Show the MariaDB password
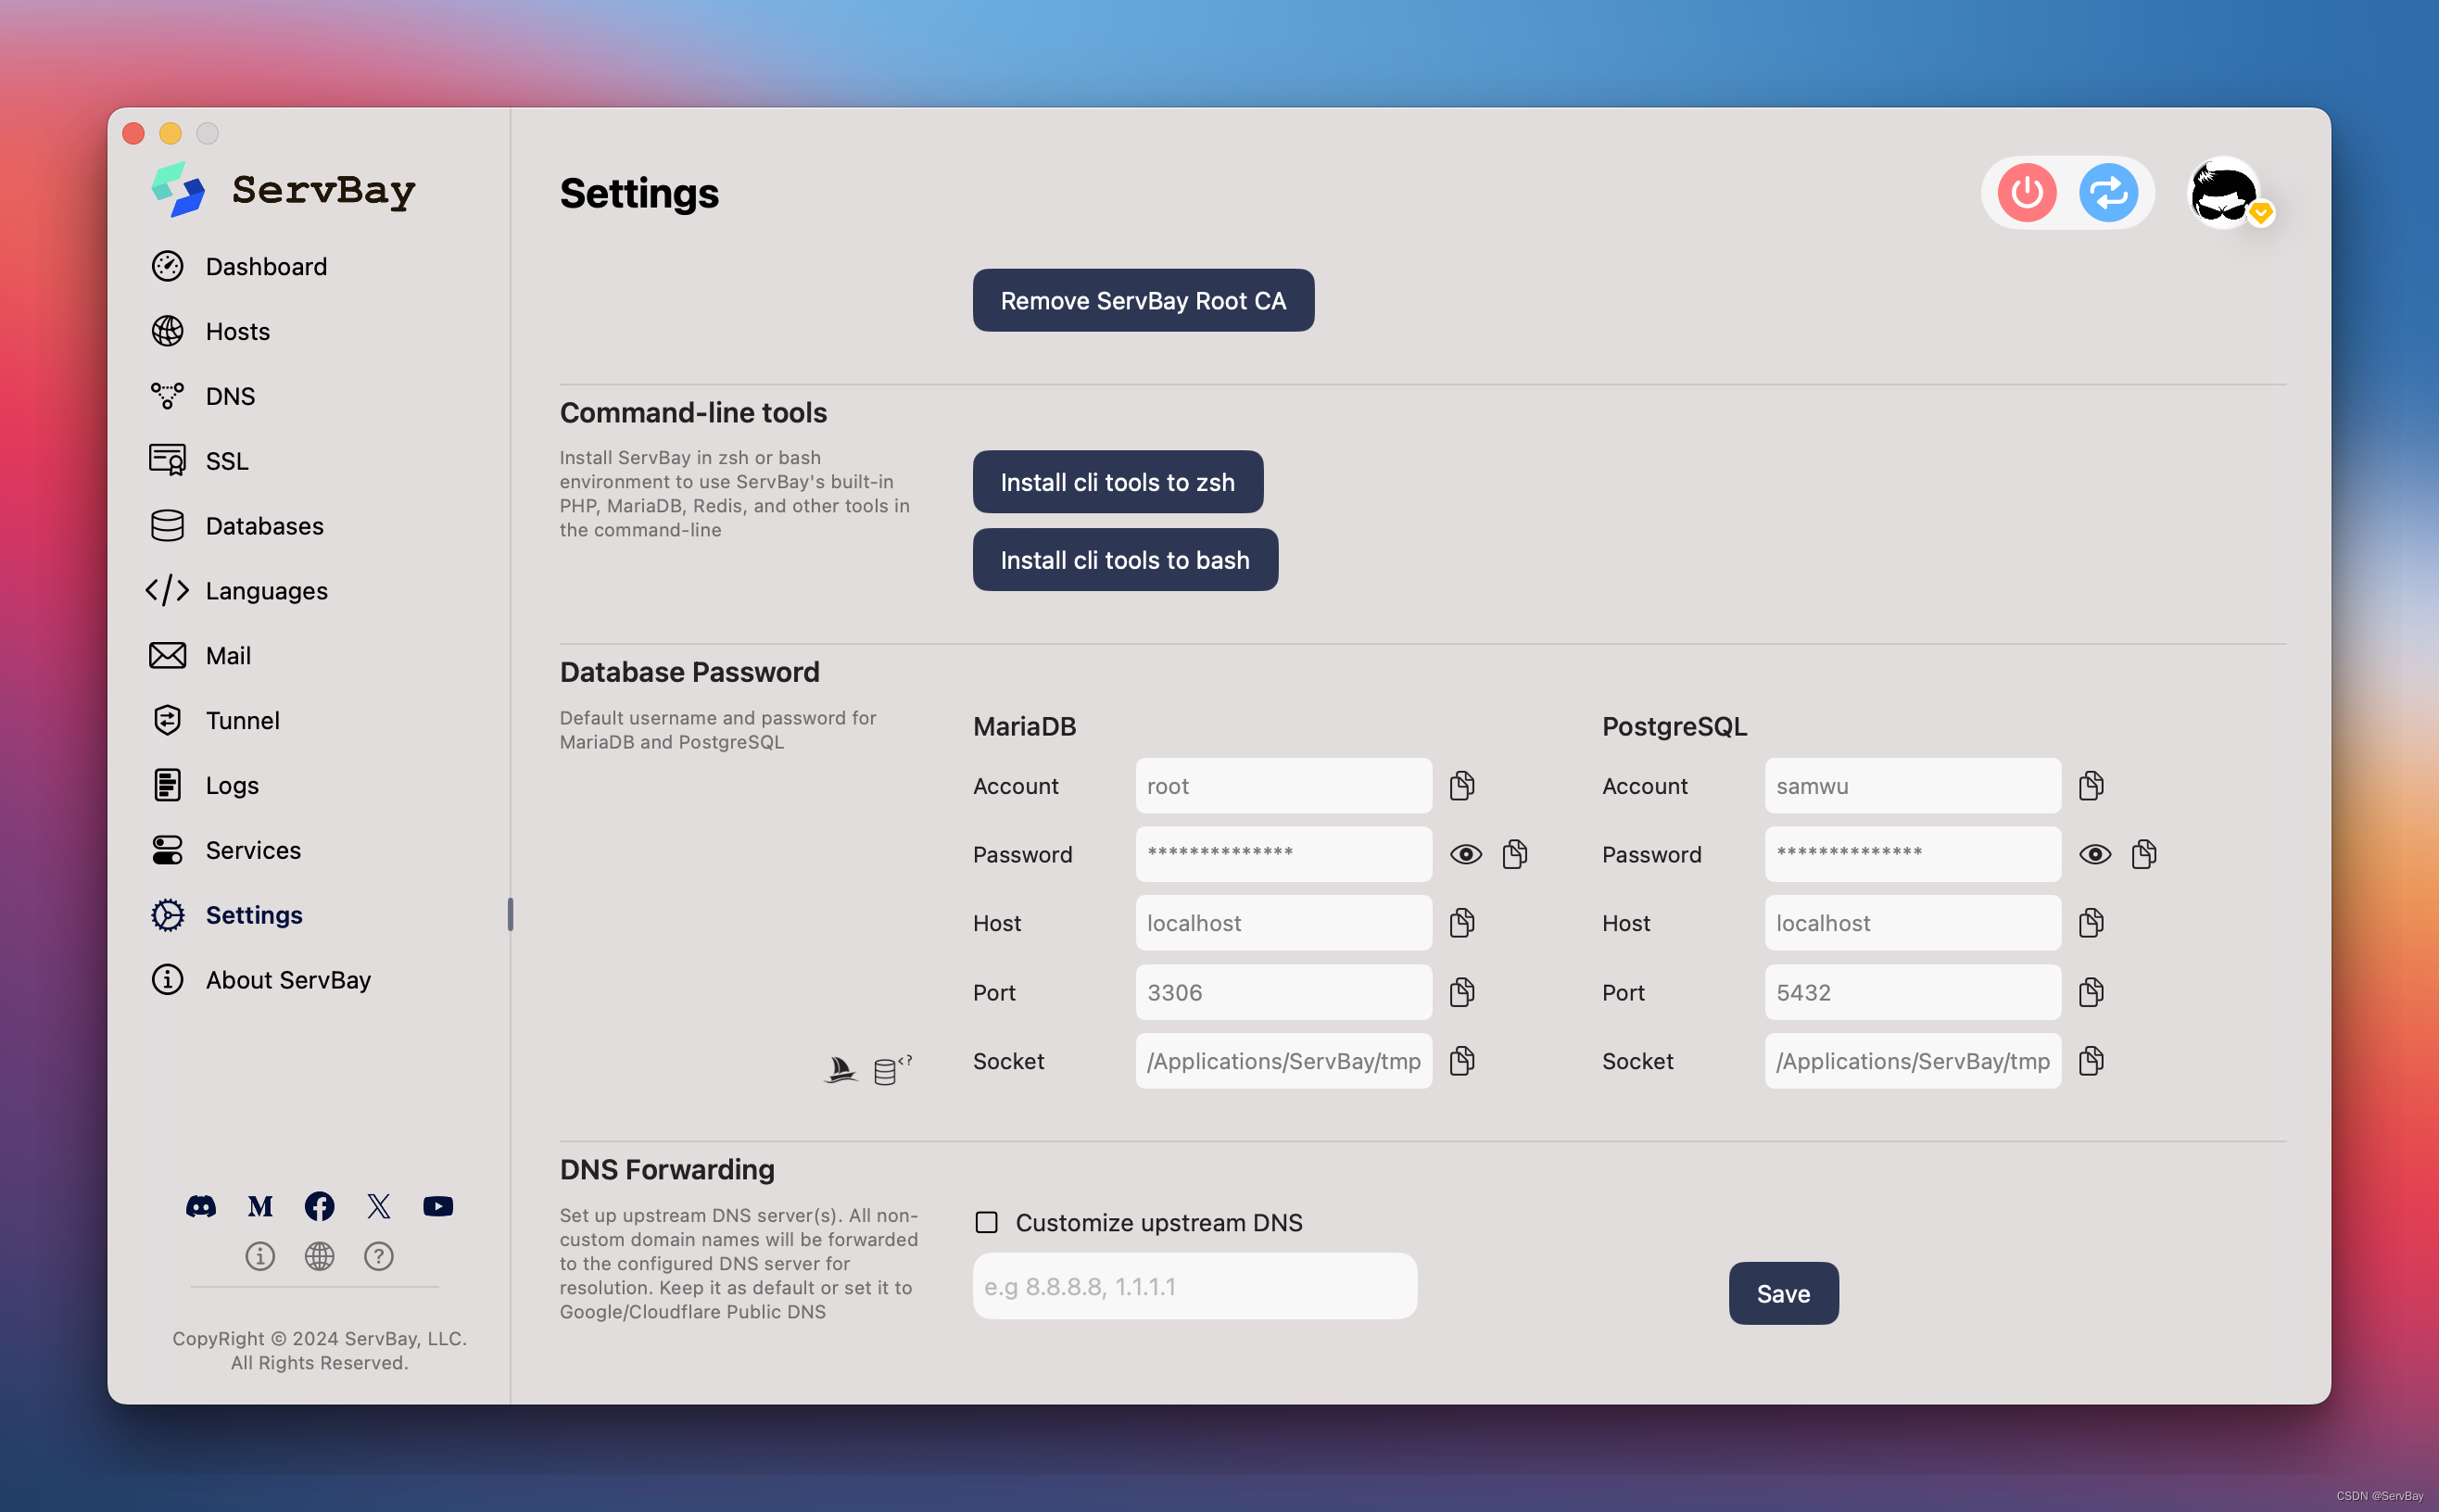 point(1466,854)
